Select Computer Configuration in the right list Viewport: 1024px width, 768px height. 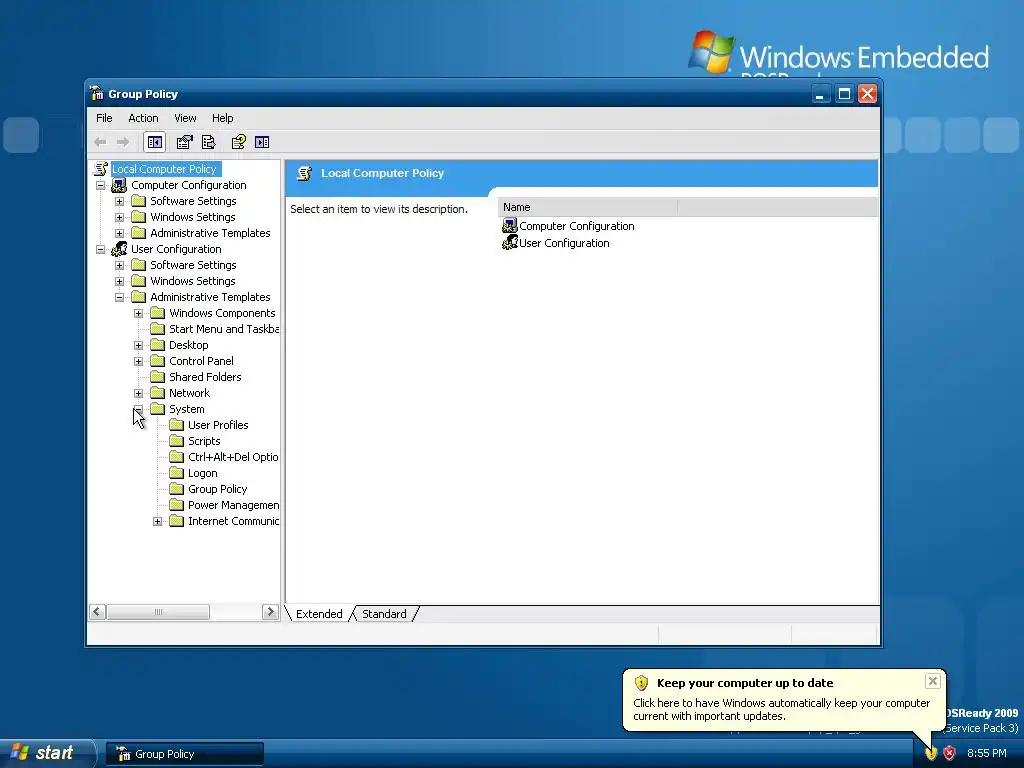568,226
